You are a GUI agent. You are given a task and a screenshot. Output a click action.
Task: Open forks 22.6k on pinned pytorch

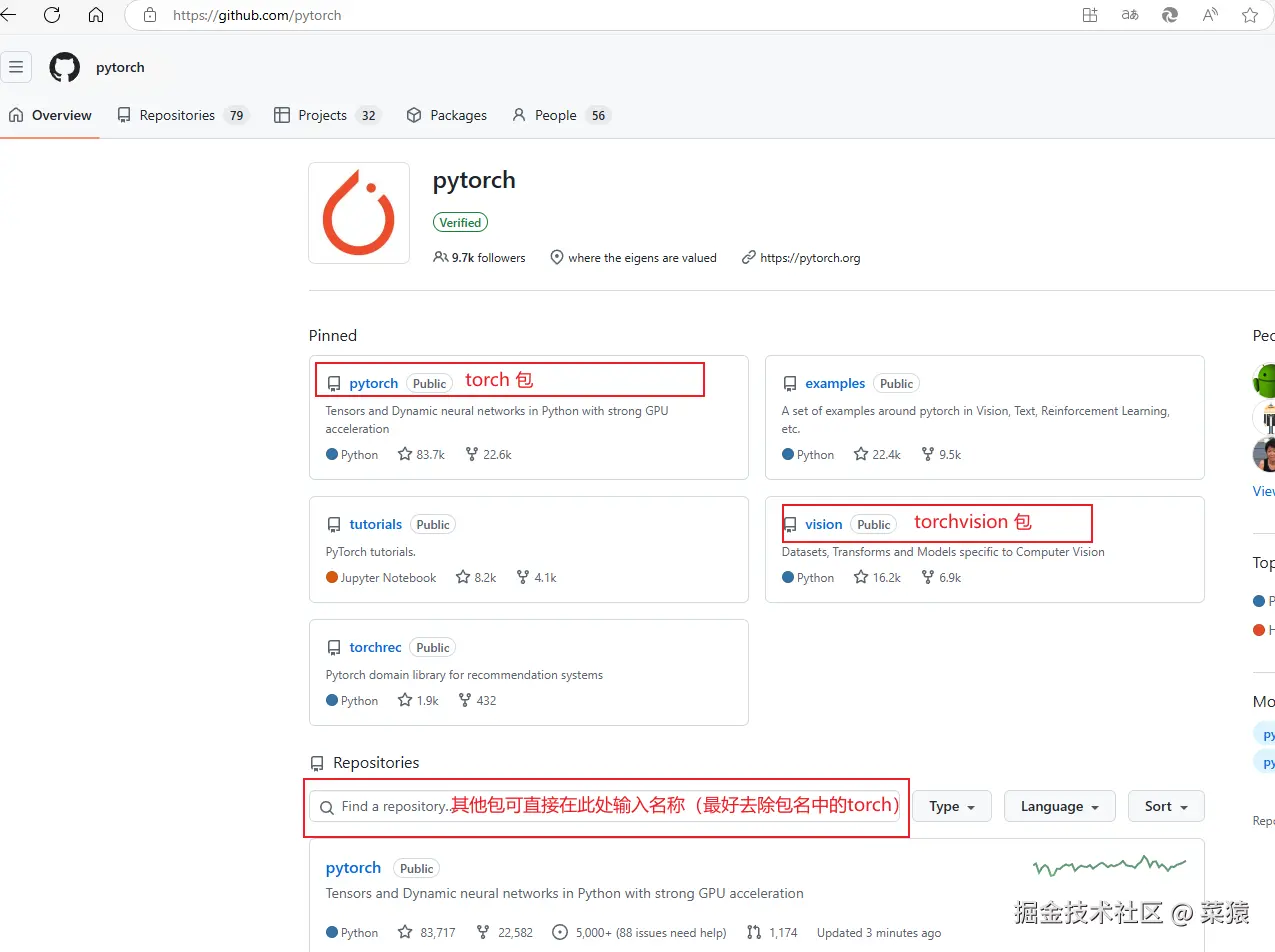pyautogui.click(x=488, y=454)
